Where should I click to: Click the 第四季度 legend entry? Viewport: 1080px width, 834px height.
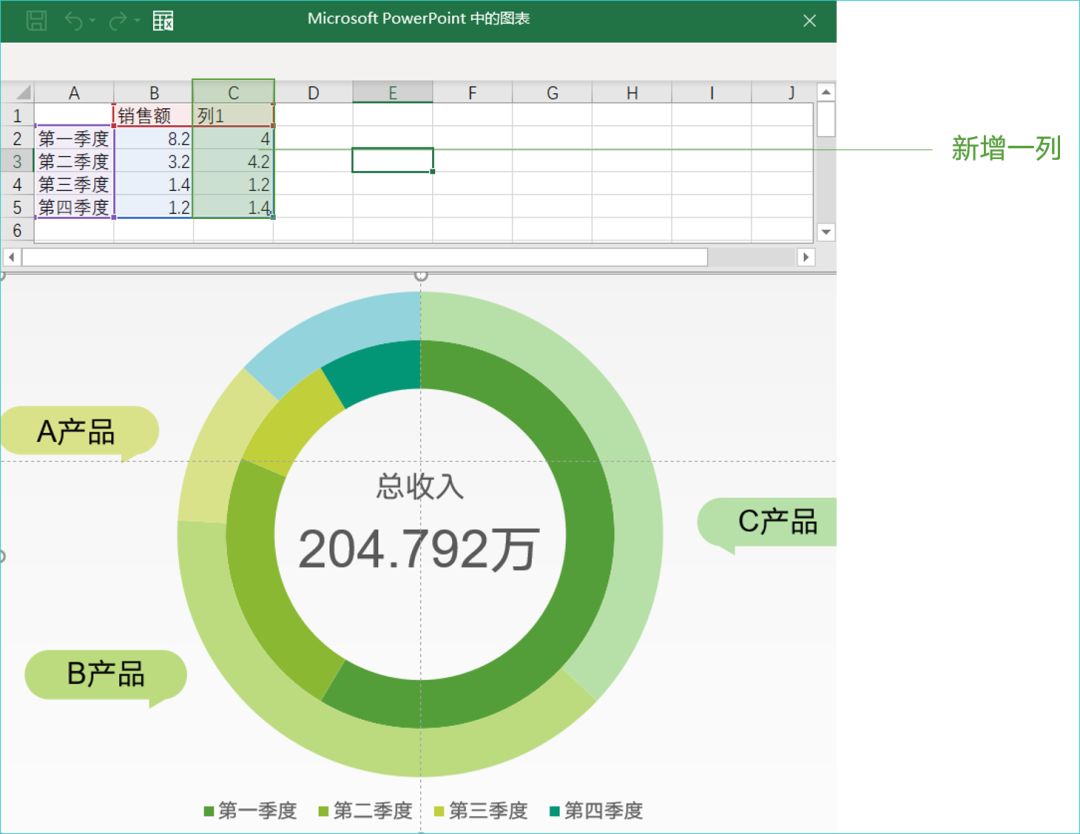(x=596, y=811)
